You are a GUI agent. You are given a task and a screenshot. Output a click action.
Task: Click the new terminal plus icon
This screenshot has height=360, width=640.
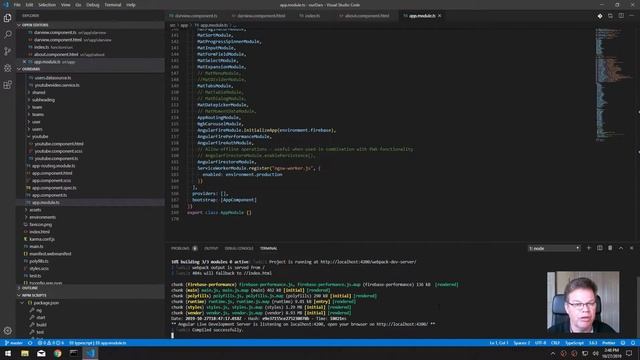pyautogui.click(x=589, y=248)
